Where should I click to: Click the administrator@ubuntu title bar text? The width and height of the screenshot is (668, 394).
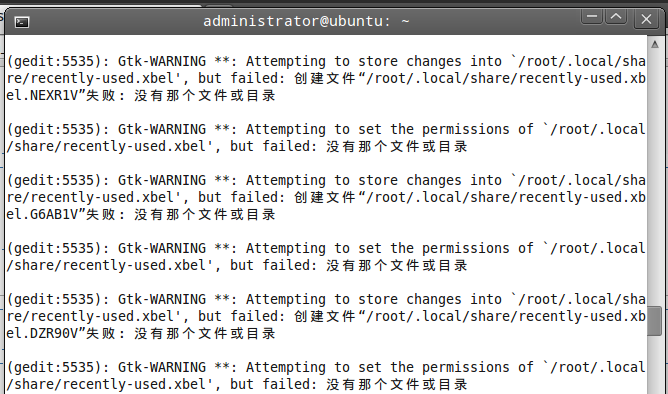pyautogui.click(x=306, y=21)
